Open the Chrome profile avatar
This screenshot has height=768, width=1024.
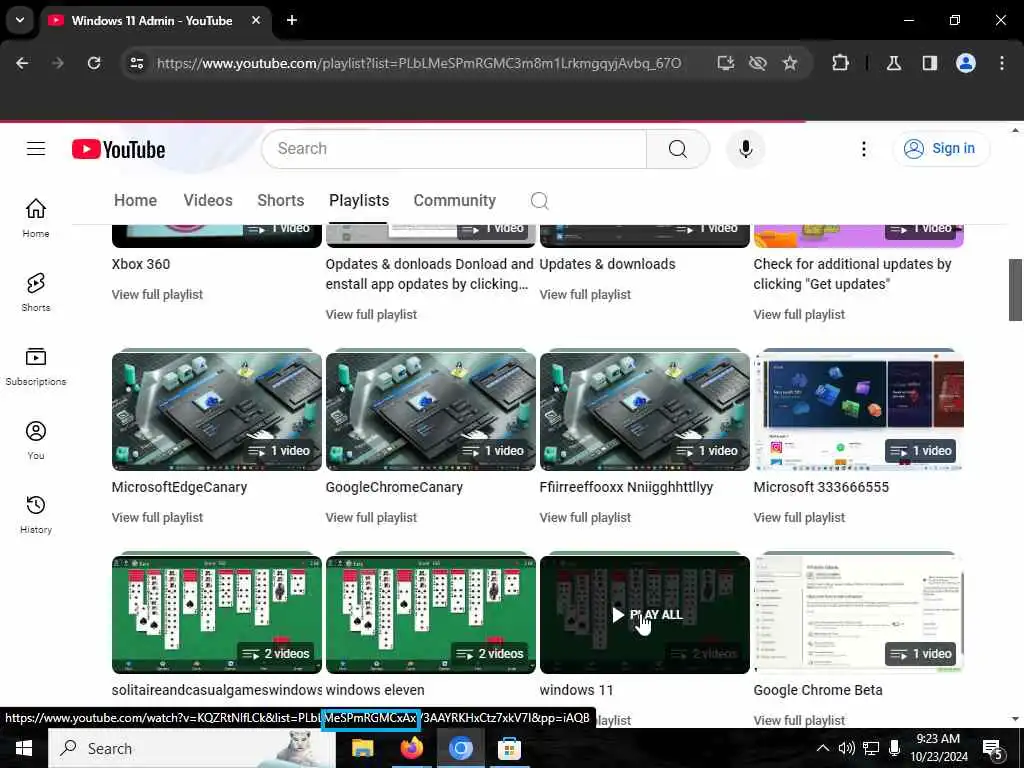(x=966, y=63)
